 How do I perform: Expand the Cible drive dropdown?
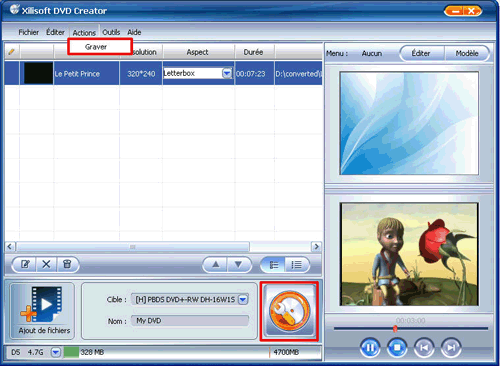pyautogui.click(x=243, y=299)
